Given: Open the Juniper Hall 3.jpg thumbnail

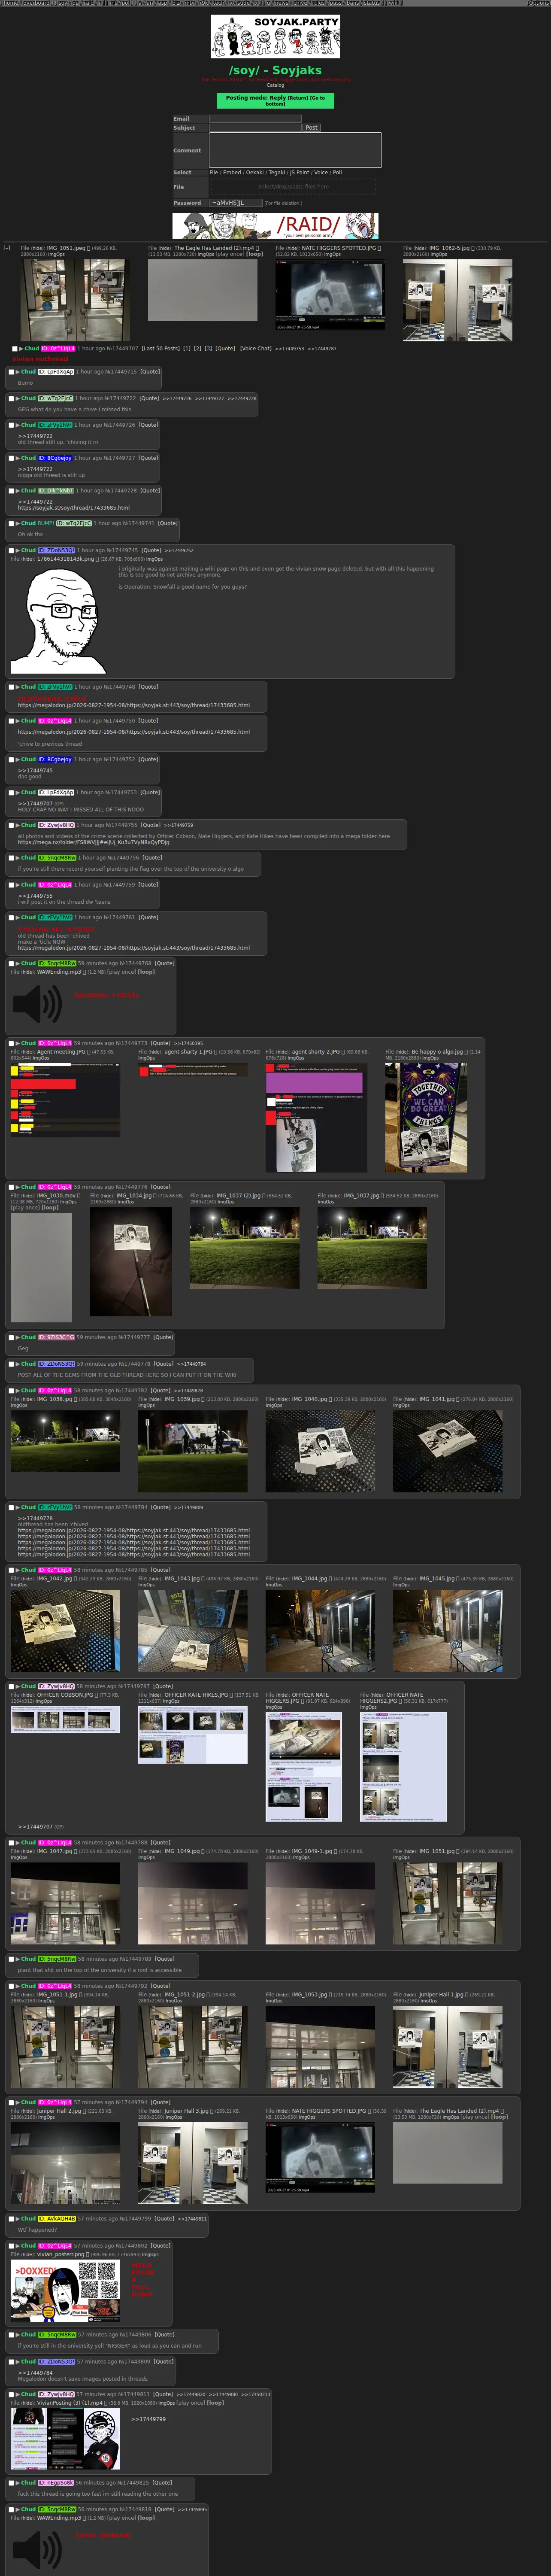Looking at the screenshot, I should point(193,2162).
